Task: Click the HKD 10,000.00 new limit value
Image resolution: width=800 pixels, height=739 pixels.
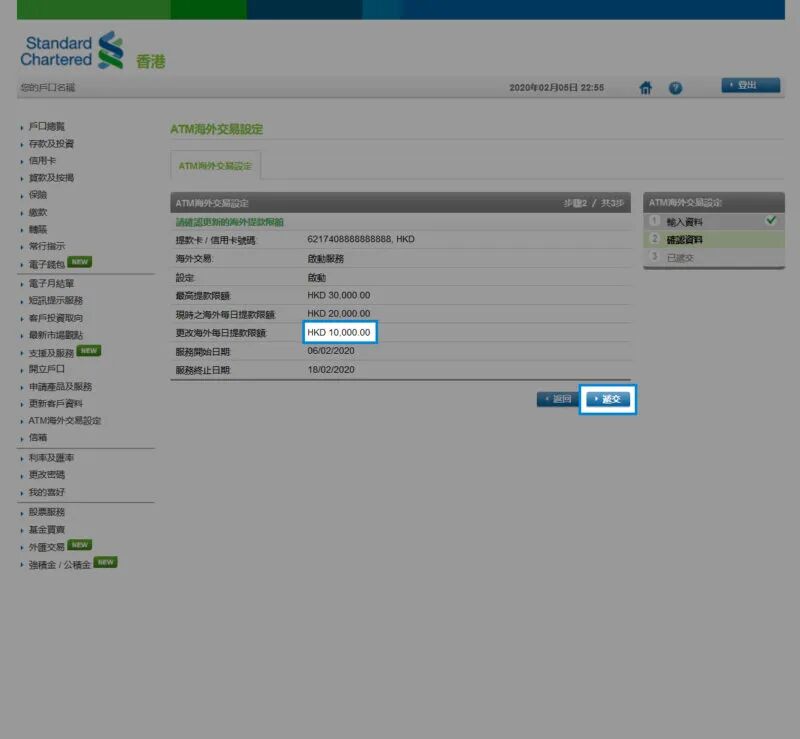Action: [339, 333]
